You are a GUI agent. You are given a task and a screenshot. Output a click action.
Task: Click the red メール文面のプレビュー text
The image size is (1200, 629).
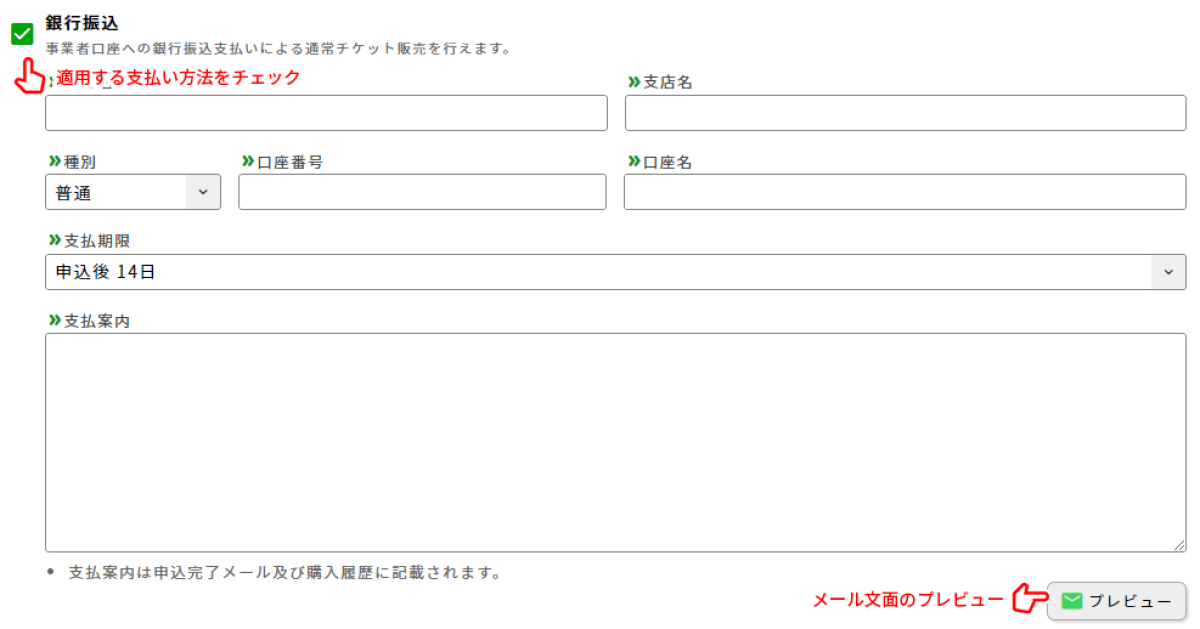tap(907, 600)
